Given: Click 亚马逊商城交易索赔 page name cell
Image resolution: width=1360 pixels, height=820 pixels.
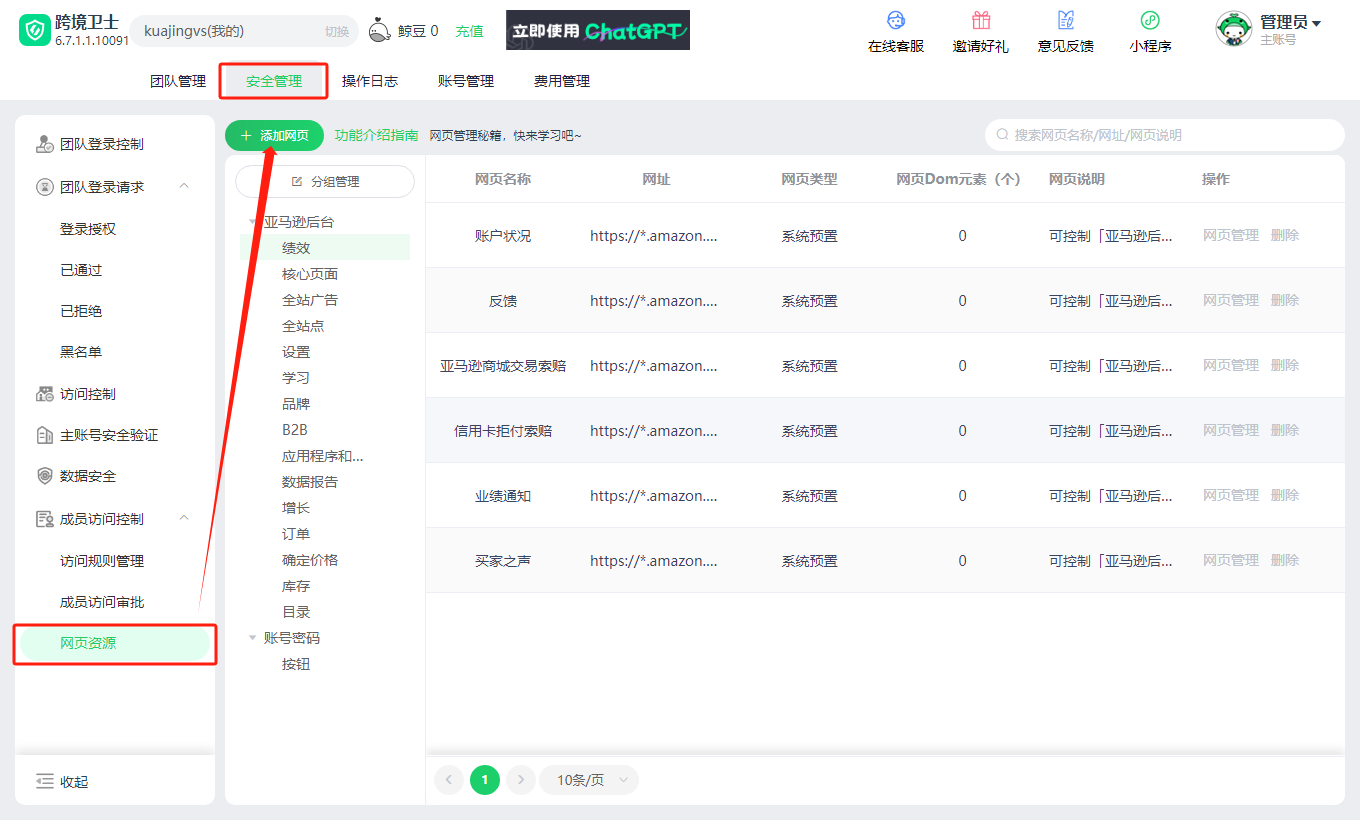Looking at the screenshot, I should coord(503,366).
